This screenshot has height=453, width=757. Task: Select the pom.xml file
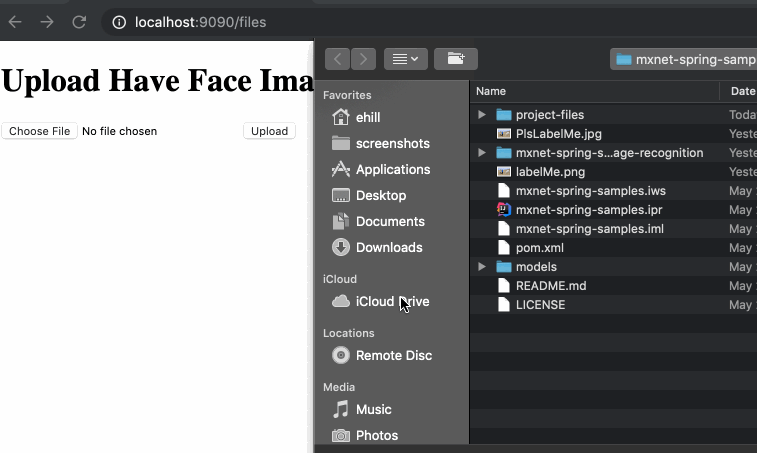click(x=614, y=248)
